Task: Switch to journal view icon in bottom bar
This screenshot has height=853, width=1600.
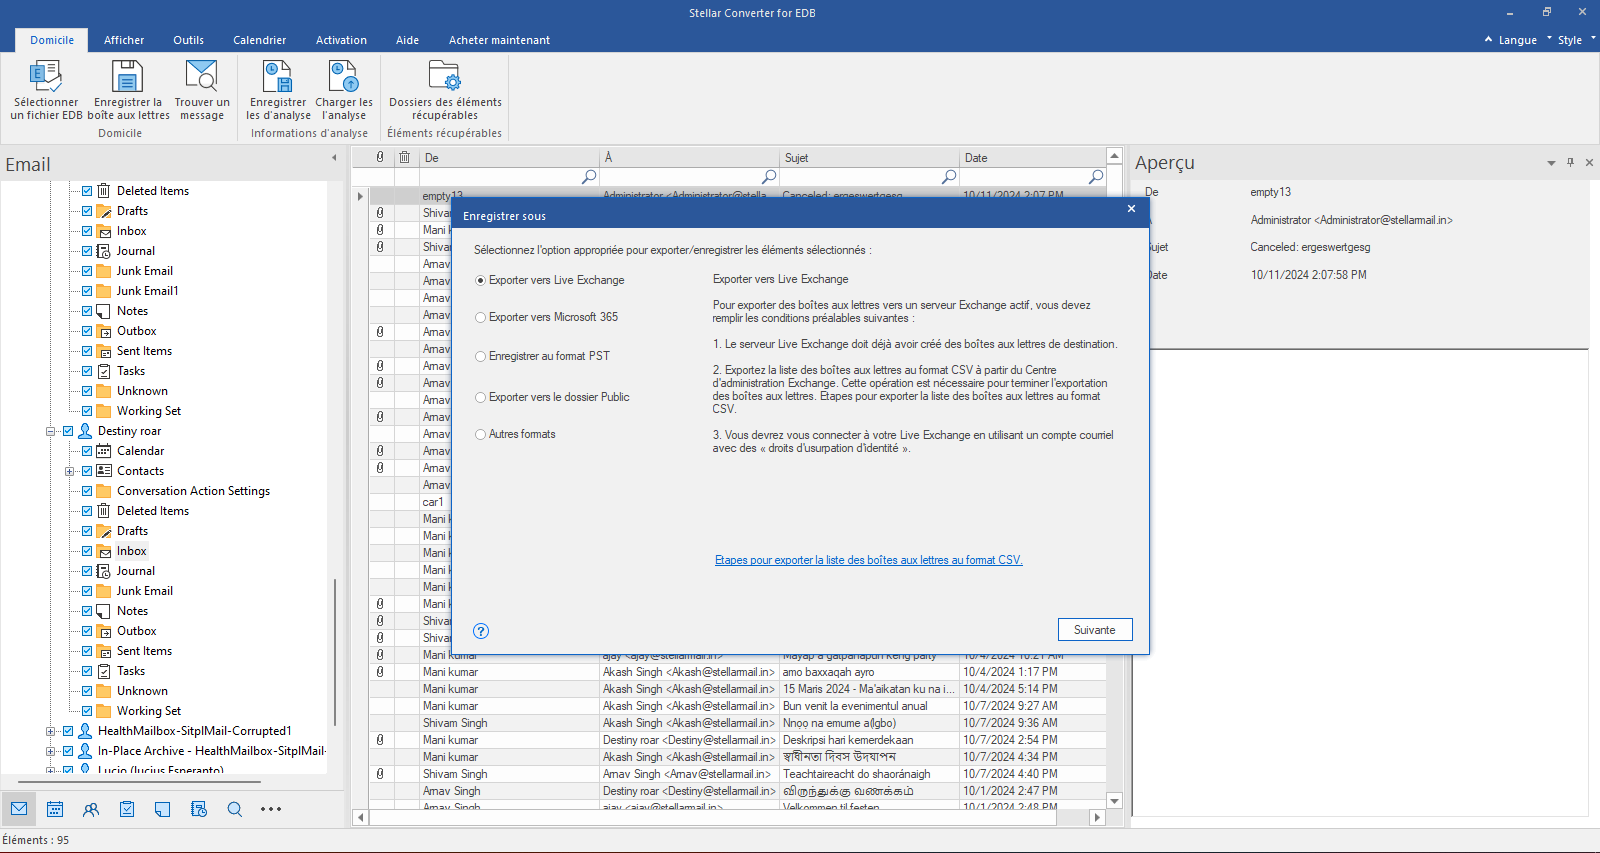Action: pos(199,809)
